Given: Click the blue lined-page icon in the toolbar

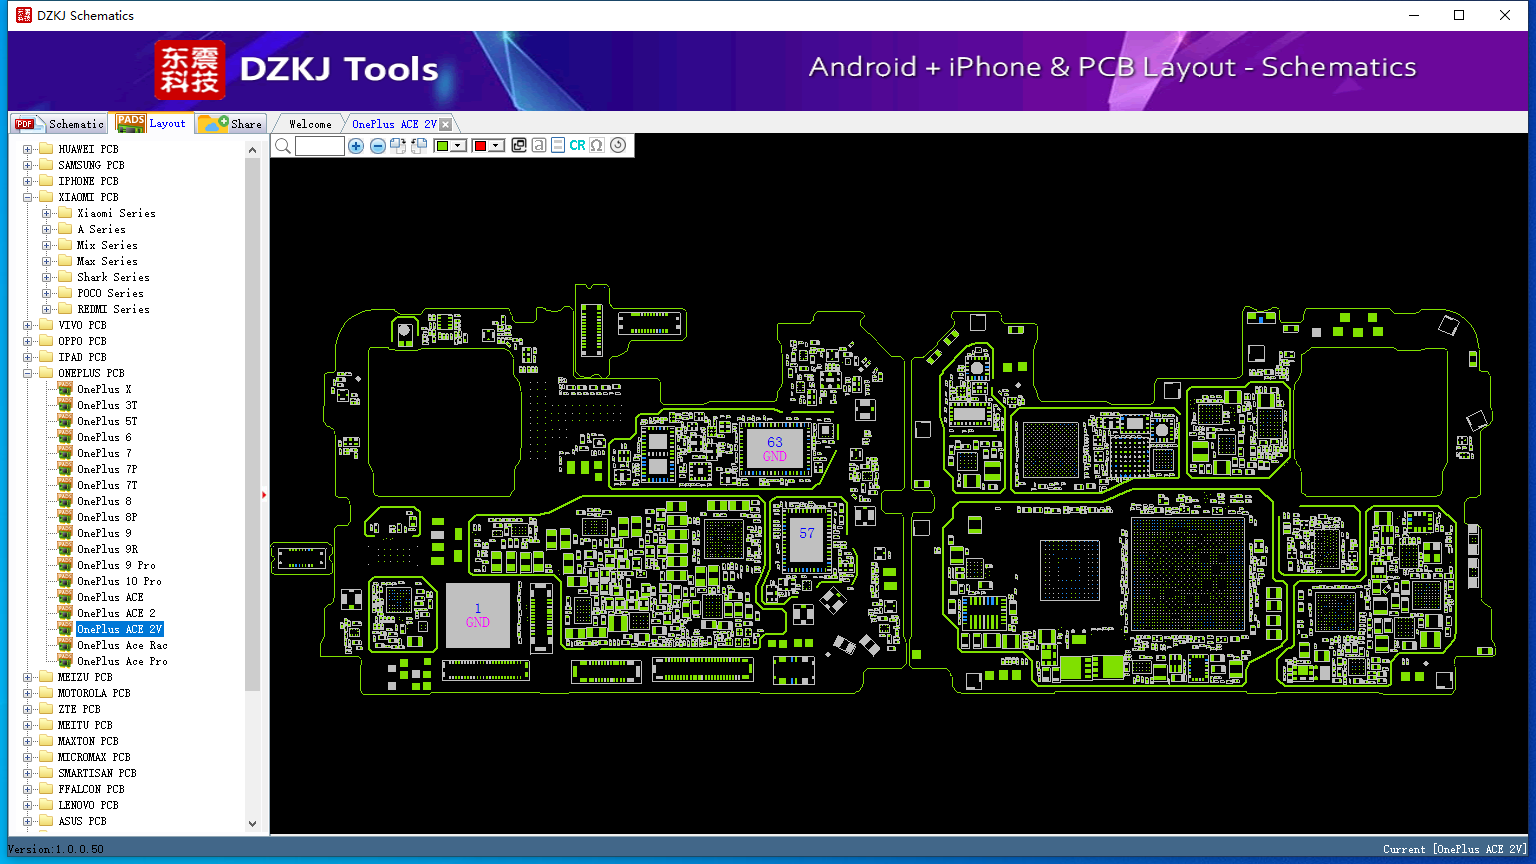Looking at the screenshot, I should pos(558,146).
